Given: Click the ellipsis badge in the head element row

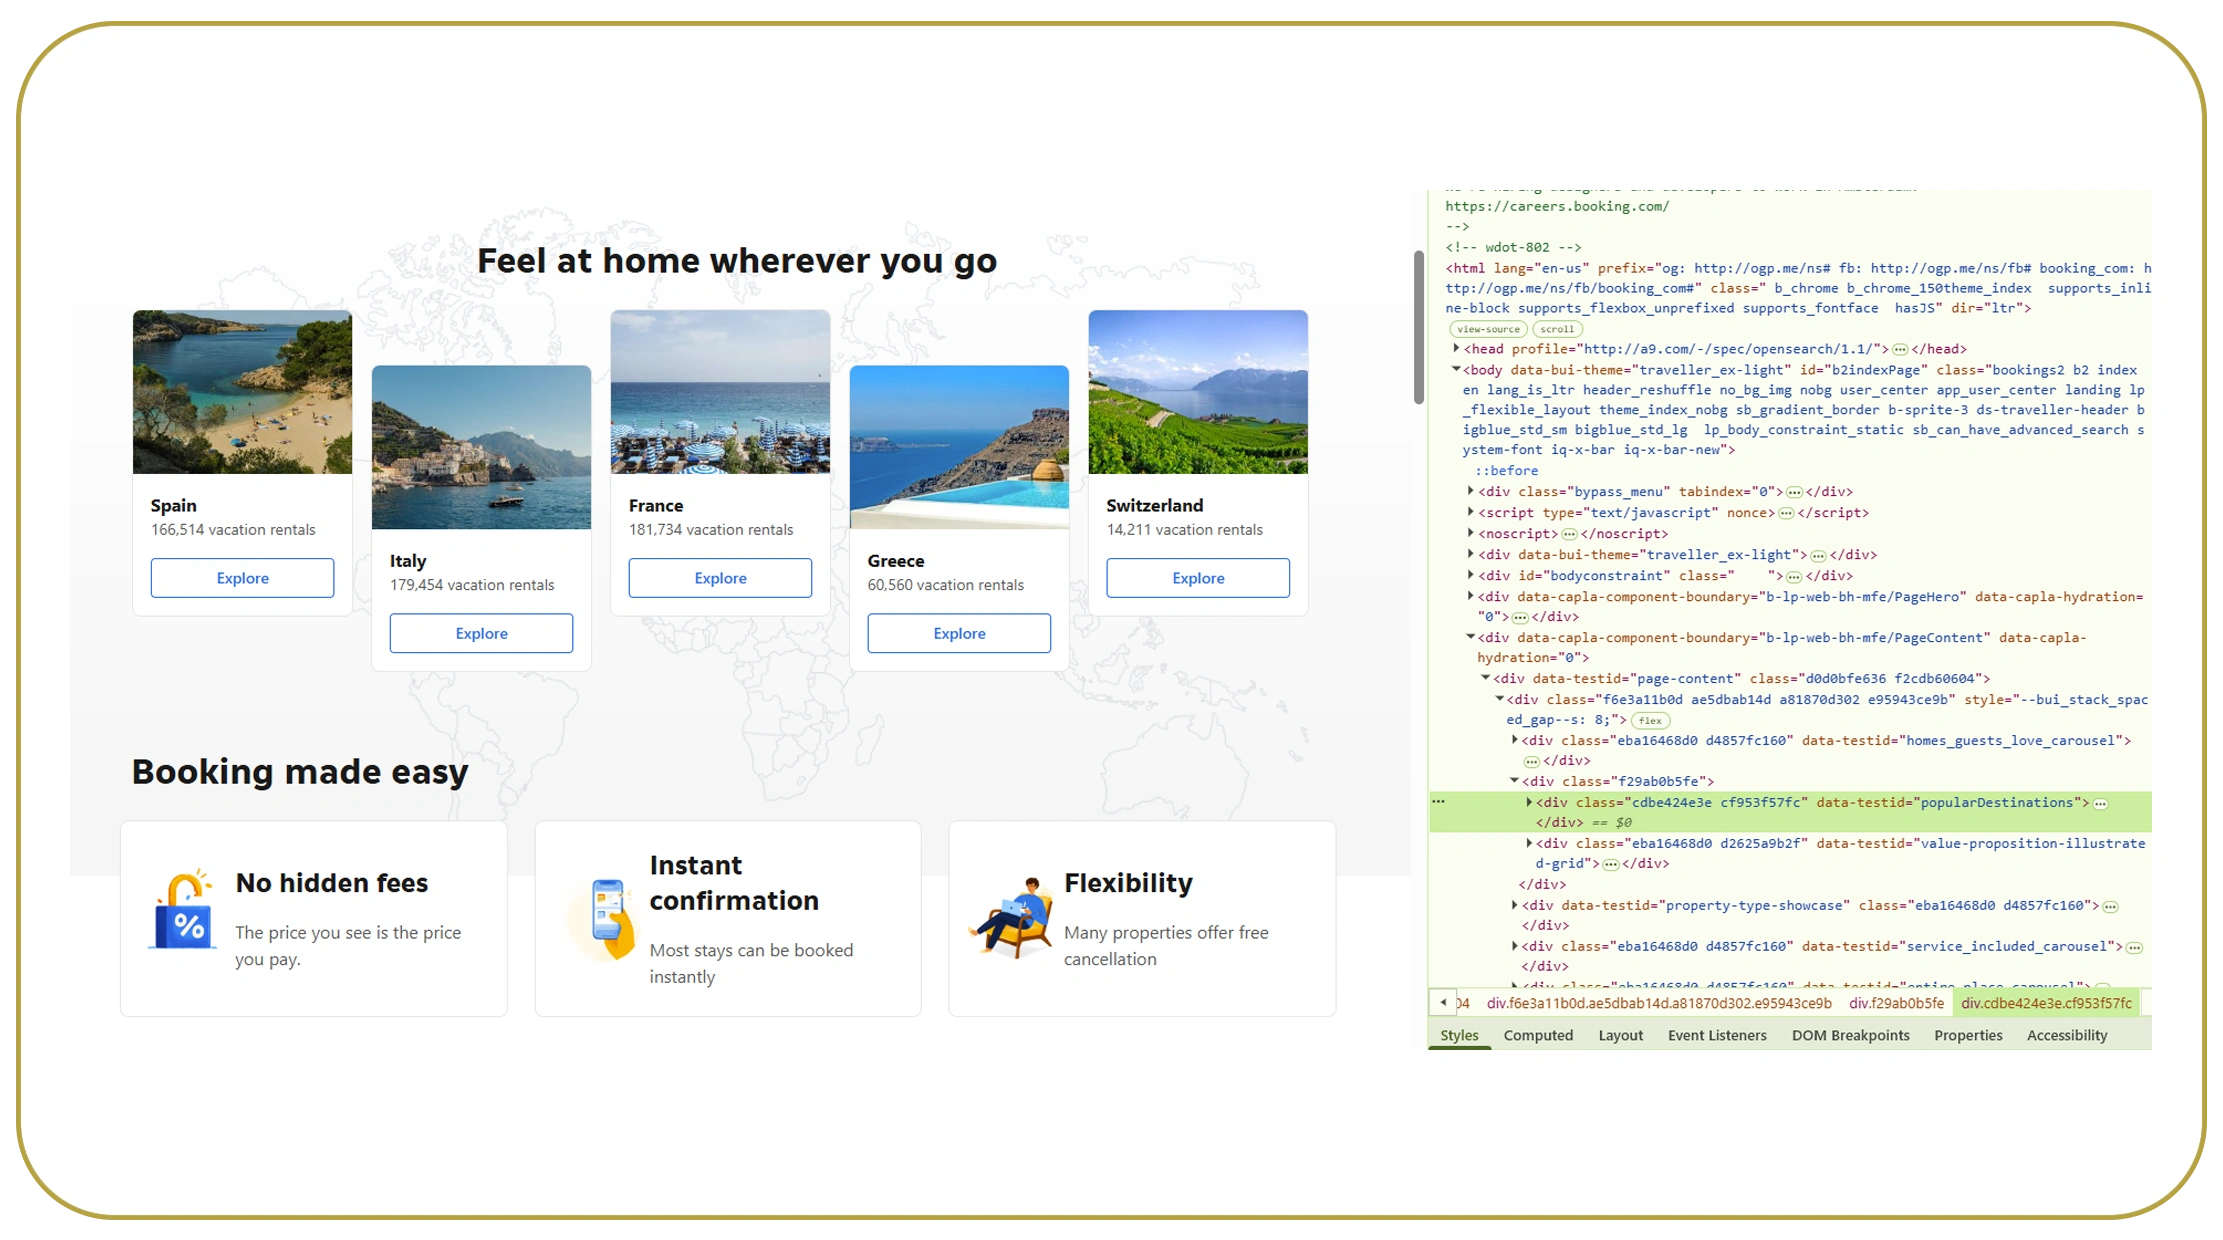Looking at the screenshot, I should coord(1899,350).
